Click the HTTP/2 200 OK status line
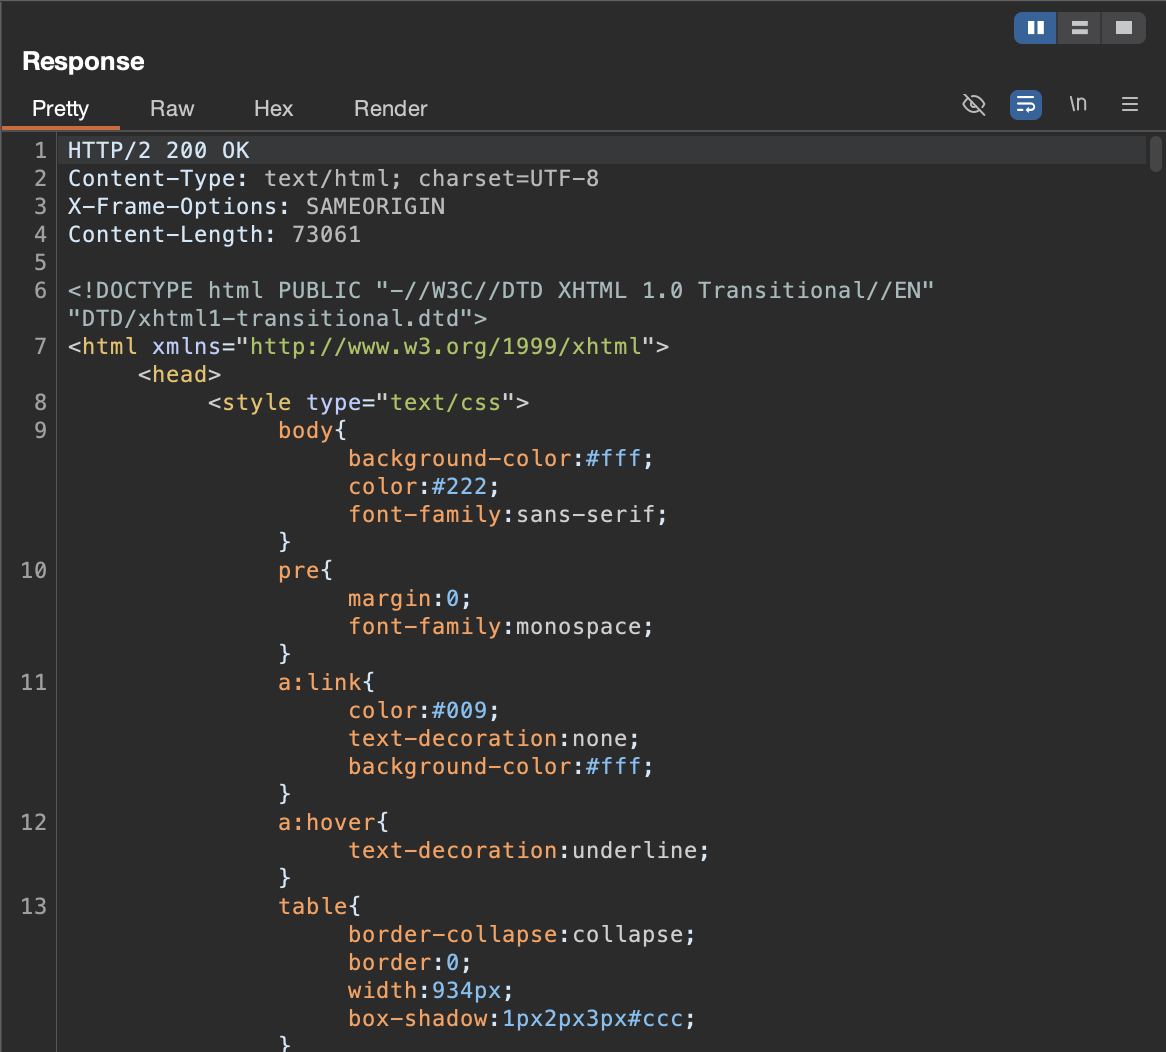 tap(158, 151)
